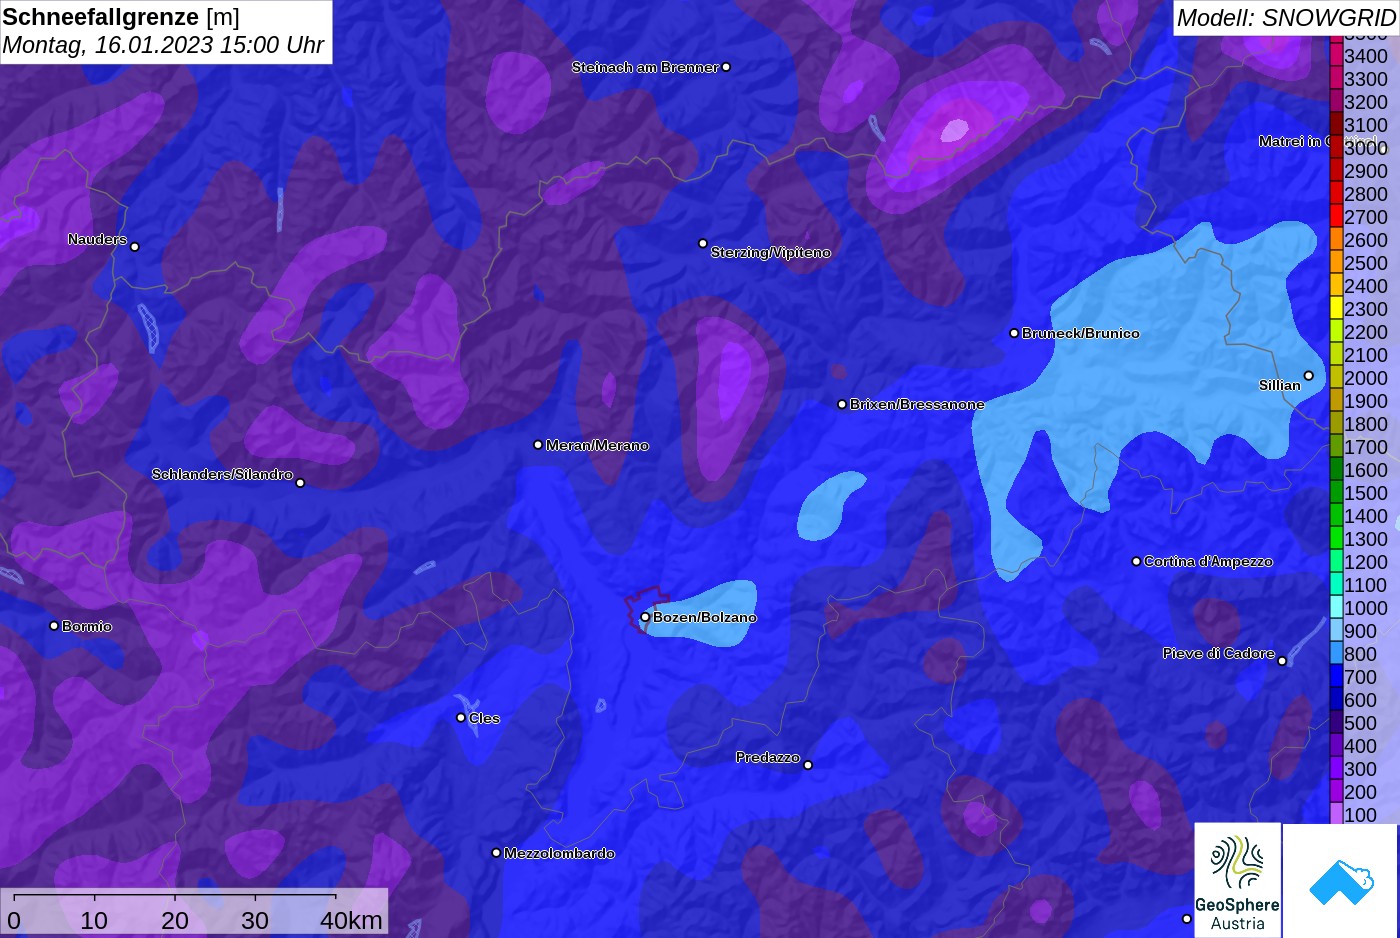Click the blue cloud arrow logo

[1341, 881]
